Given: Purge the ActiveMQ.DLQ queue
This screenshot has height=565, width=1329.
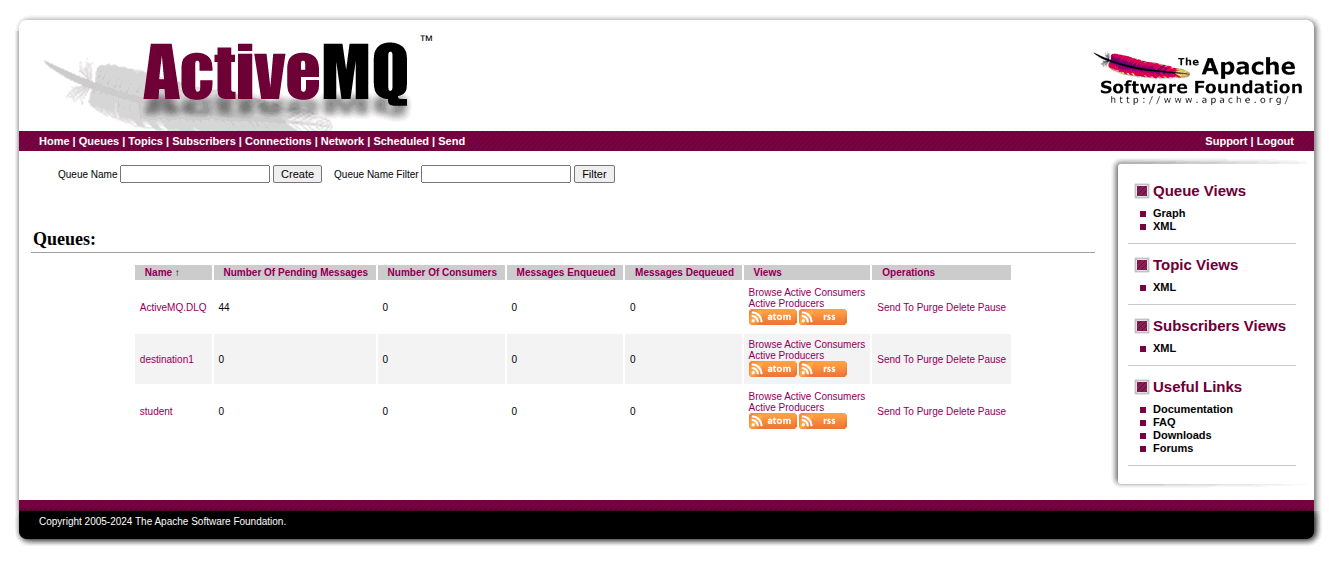Looking at the screenshot, I should tap(930, 307).
